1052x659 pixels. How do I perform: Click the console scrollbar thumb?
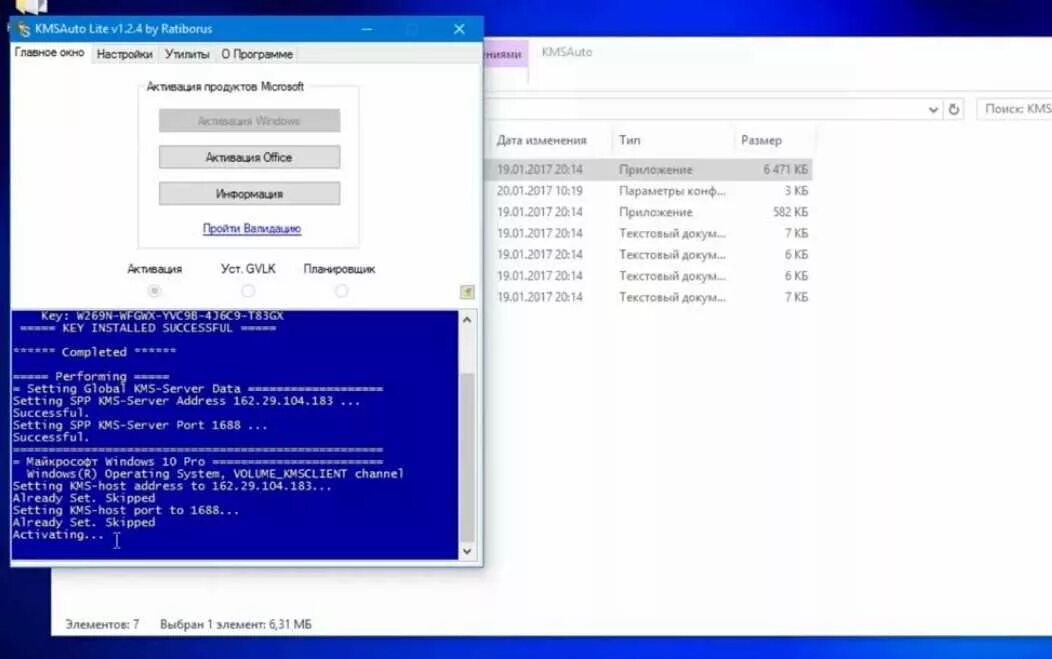point(467,456)
